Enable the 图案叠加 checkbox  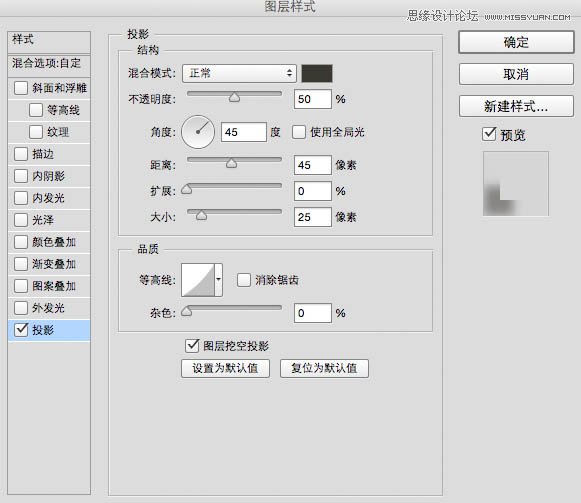click(x=21, y=286)
